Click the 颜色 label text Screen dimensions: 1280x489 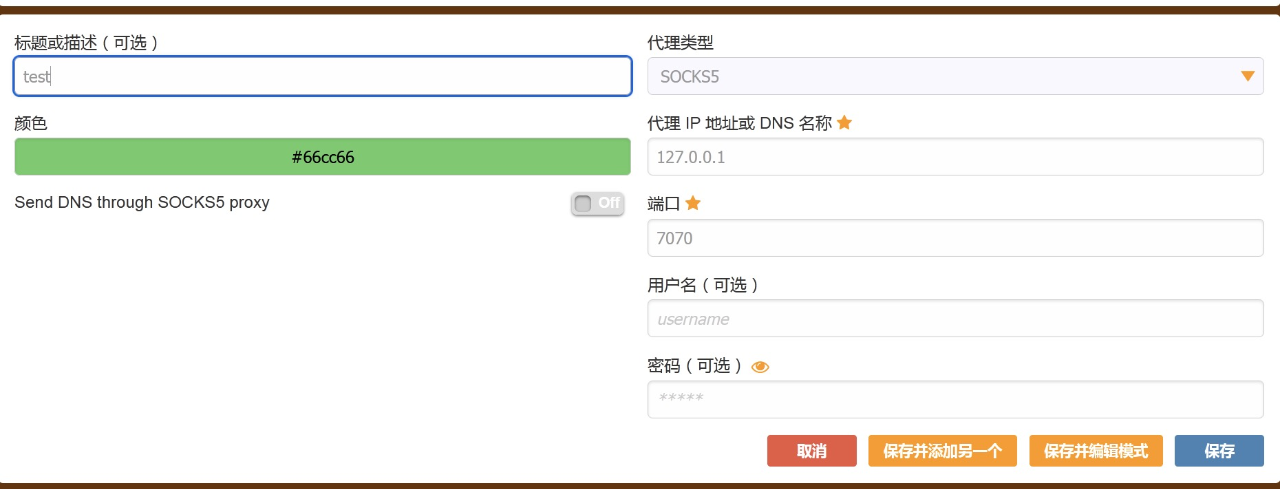[x=31, y=124]
